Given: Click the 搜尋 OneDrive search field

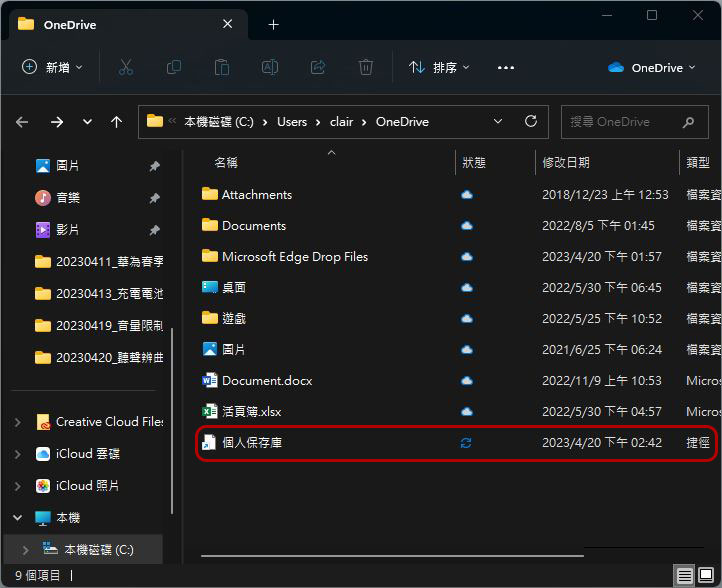Looking at the screenshot, I should (x=634, y=122).
